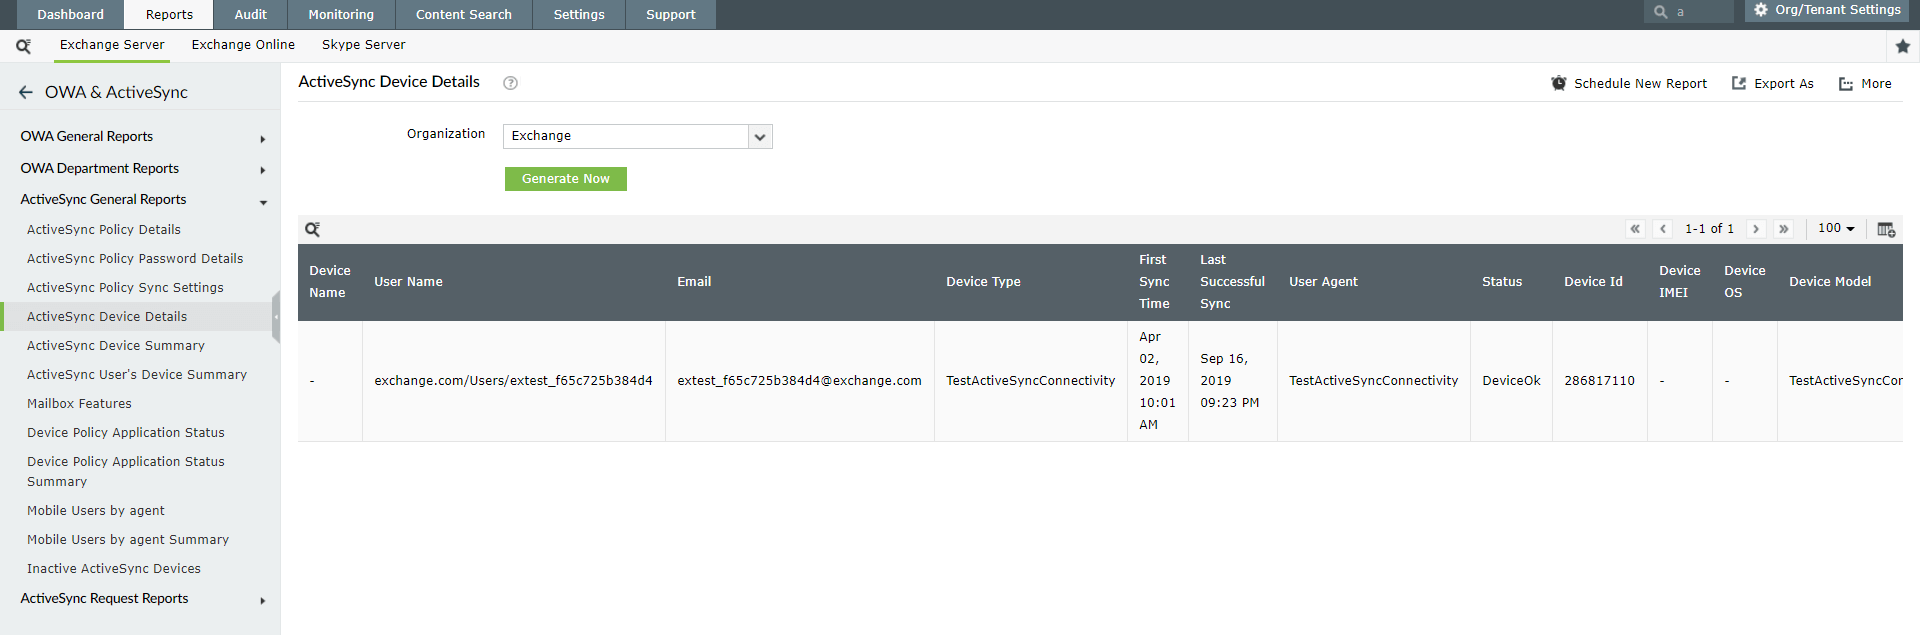Open Mobile Users by agent report
Viewport: 1920px width, 635px height.
(x=96, y=511)
